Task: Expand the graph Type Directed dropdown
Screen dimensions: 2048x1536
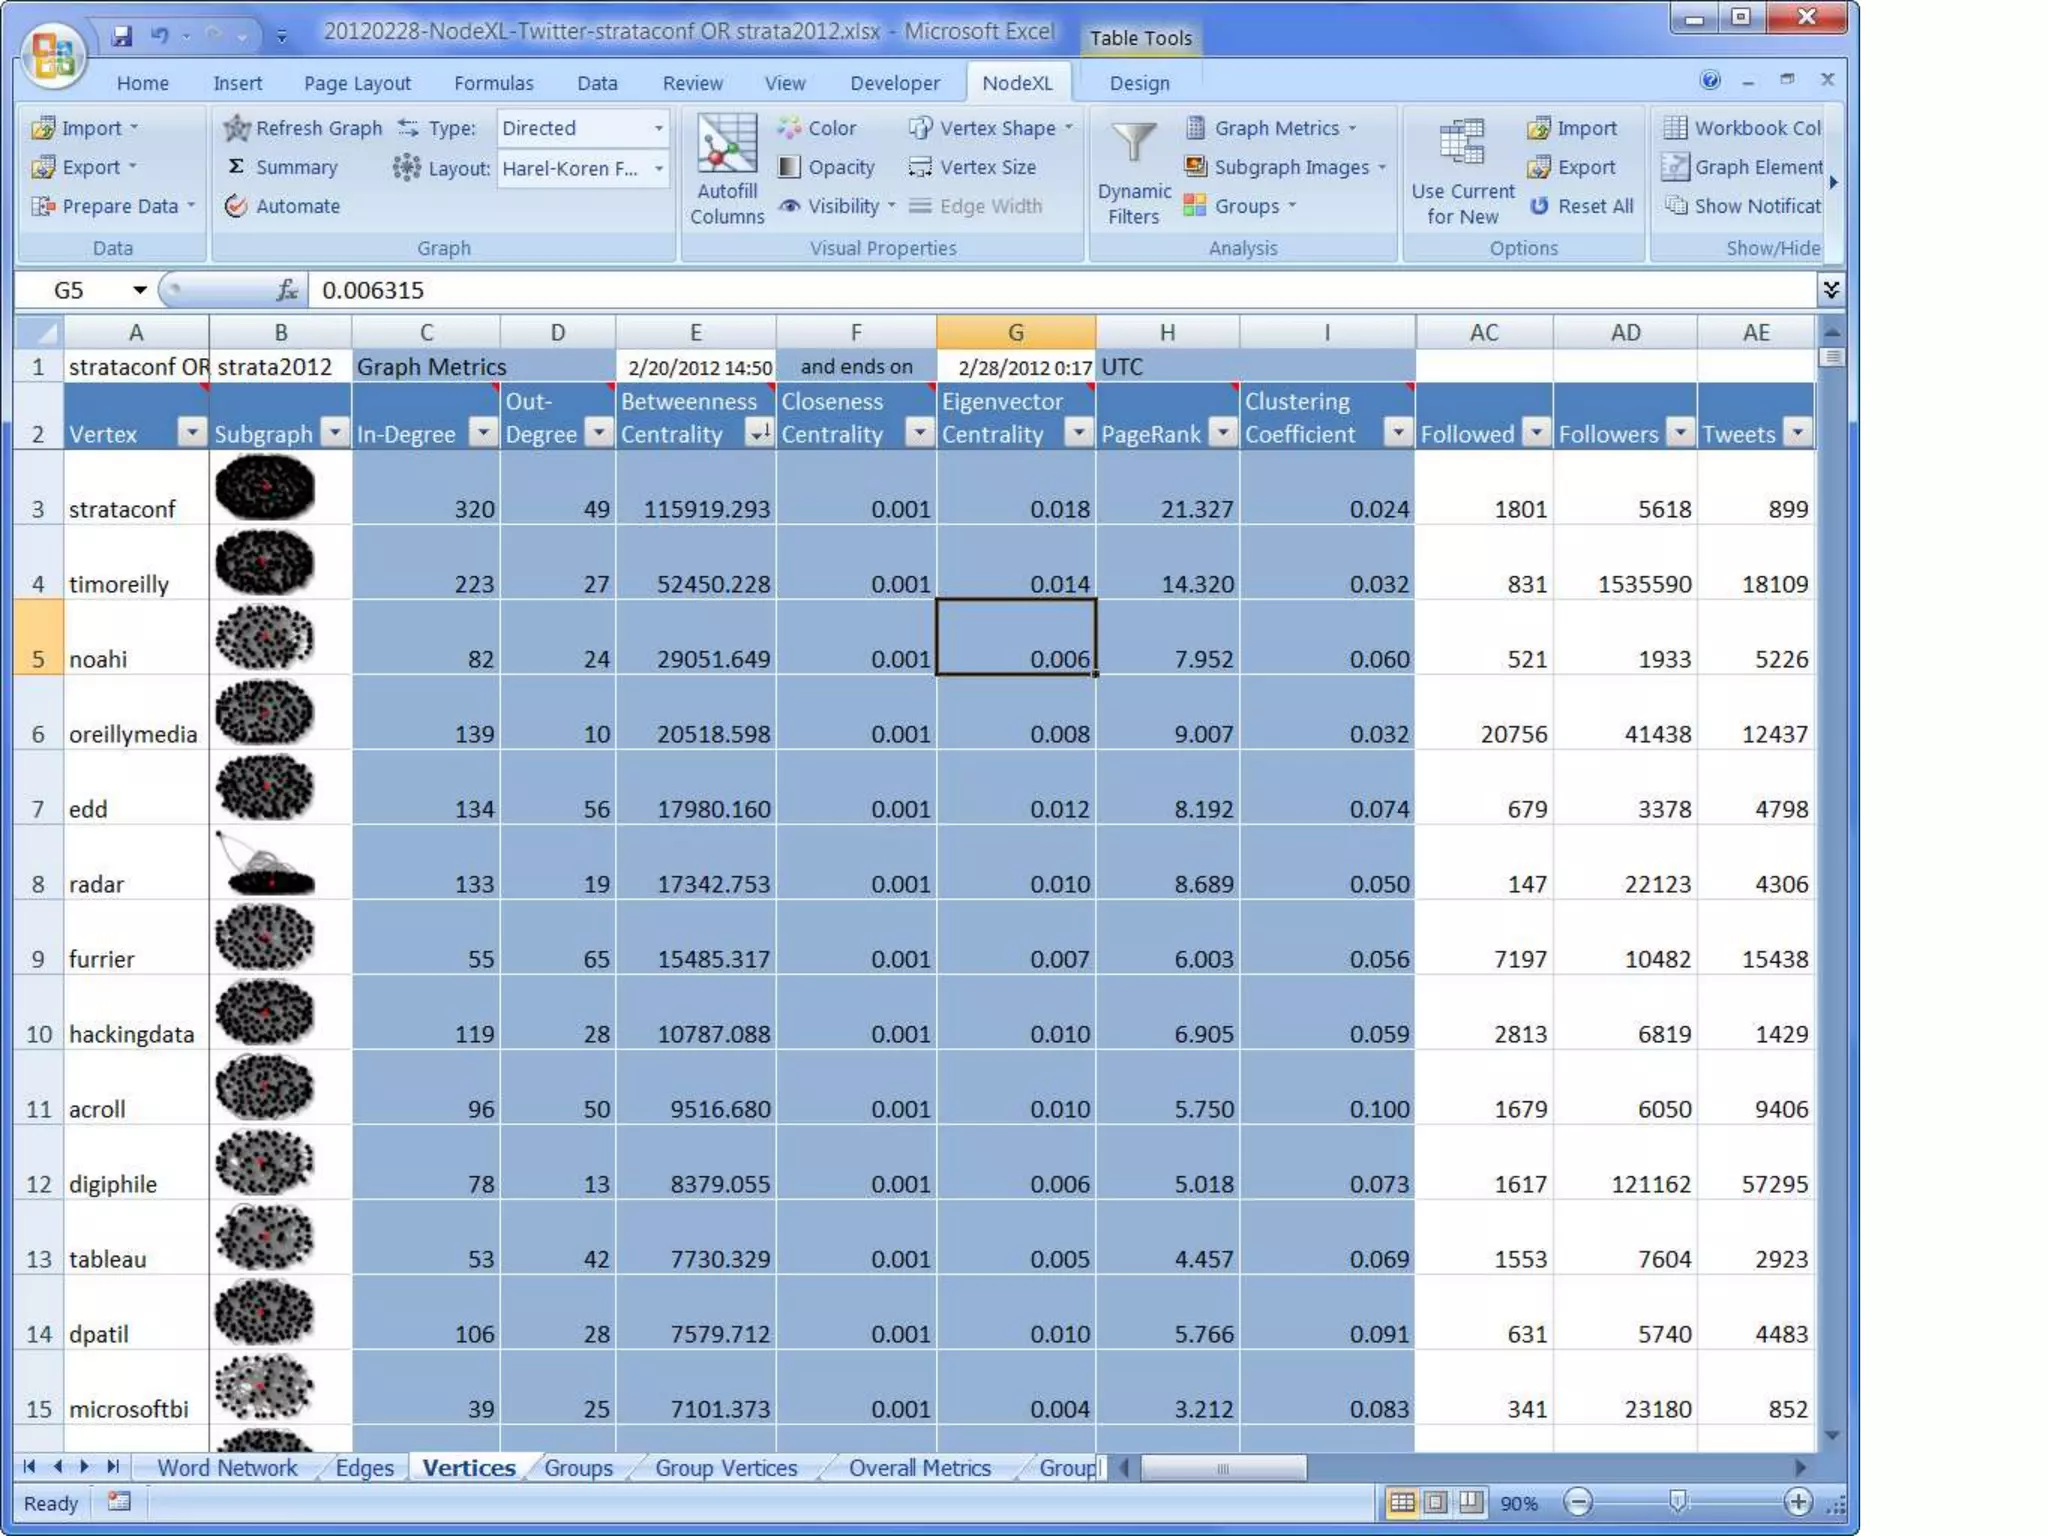Action: click(658, 128)
